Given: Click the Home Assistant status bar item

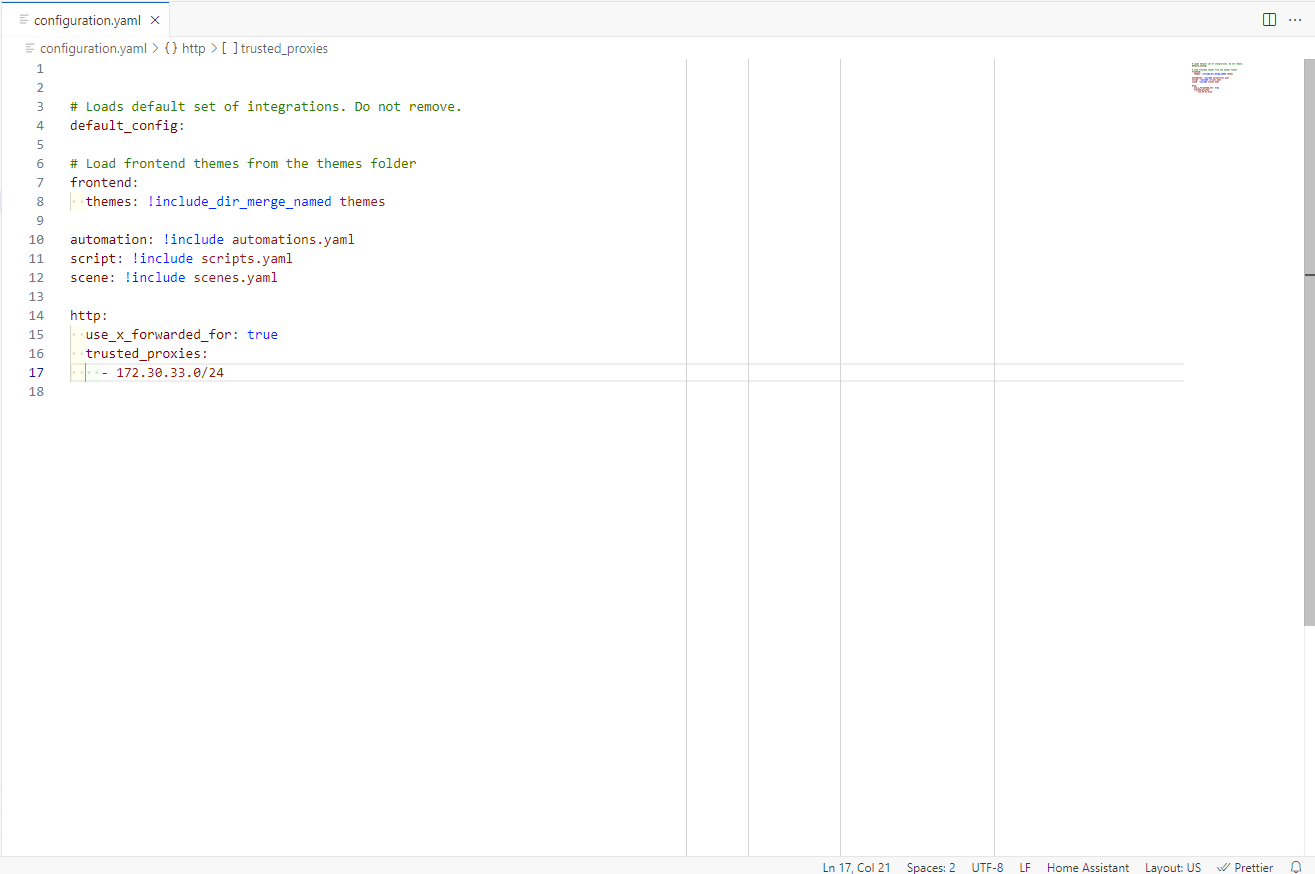Looking at the screenshot, I should coord(1088,867).
